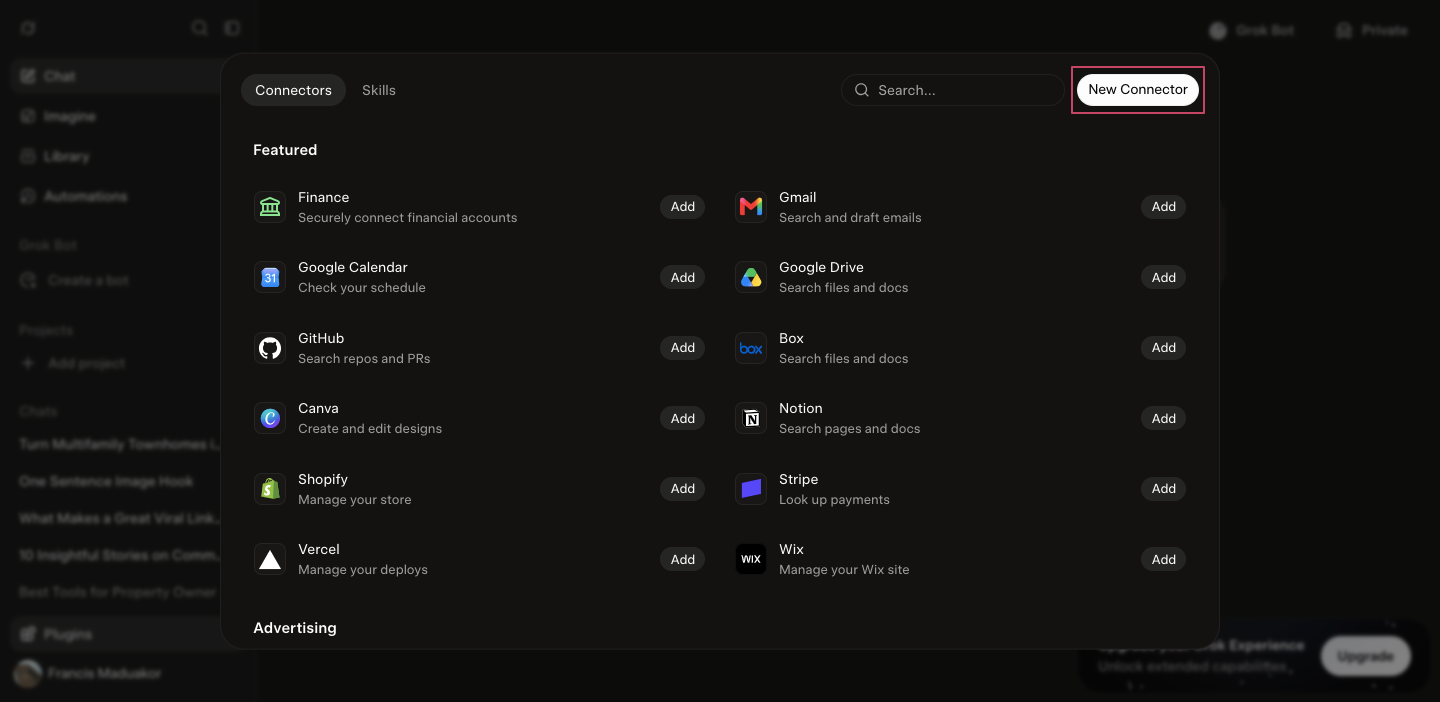Open Plugins in the sidebar
1440x702 pixels.
pyautogui.click(x=115, y=634)
